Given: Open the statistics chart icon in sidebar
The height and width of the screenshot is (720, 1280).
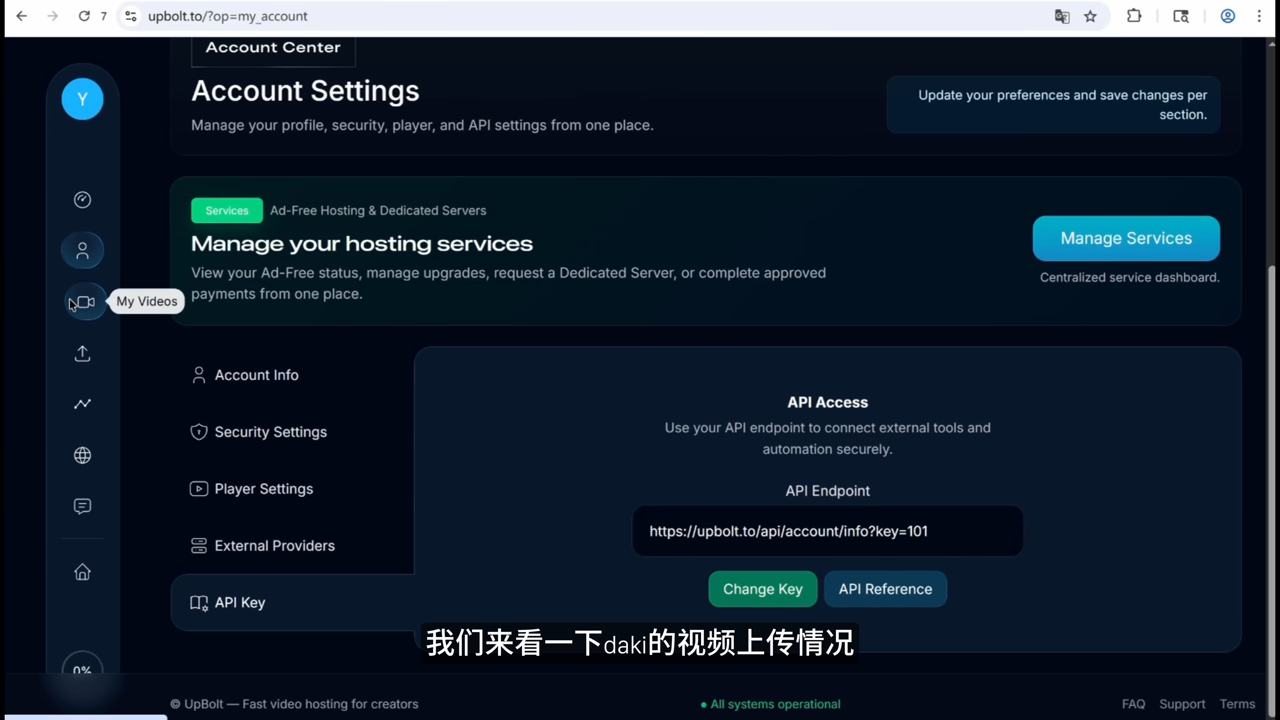Looking at the screenshot, I should [82, 404].
